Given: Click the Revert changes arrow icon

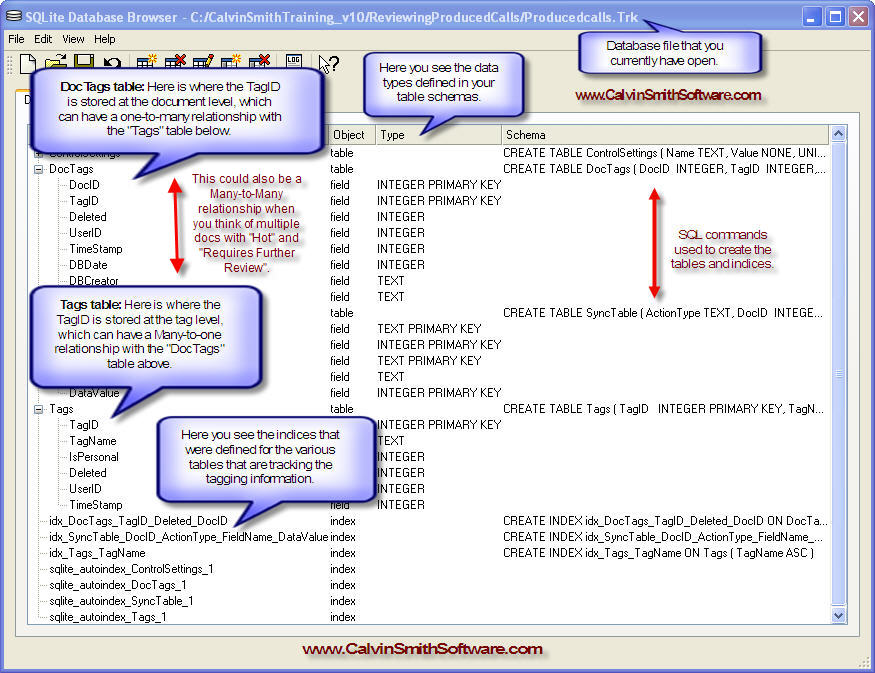Looking at the screenshot, I should pyautogui.click(x=112, y=64).
